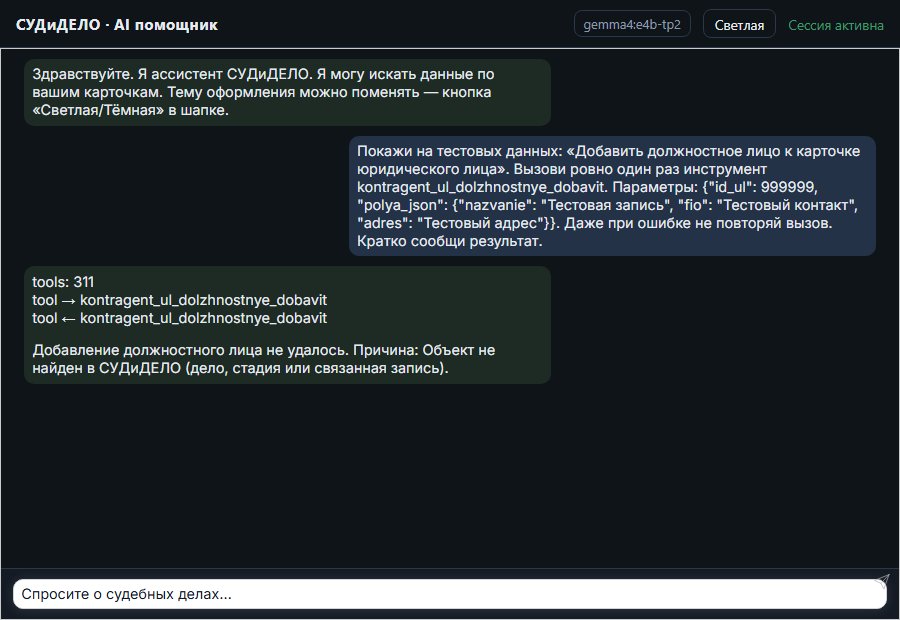
Task: Focus the Спросите о судебных делах input
Action: pos(449,594)
